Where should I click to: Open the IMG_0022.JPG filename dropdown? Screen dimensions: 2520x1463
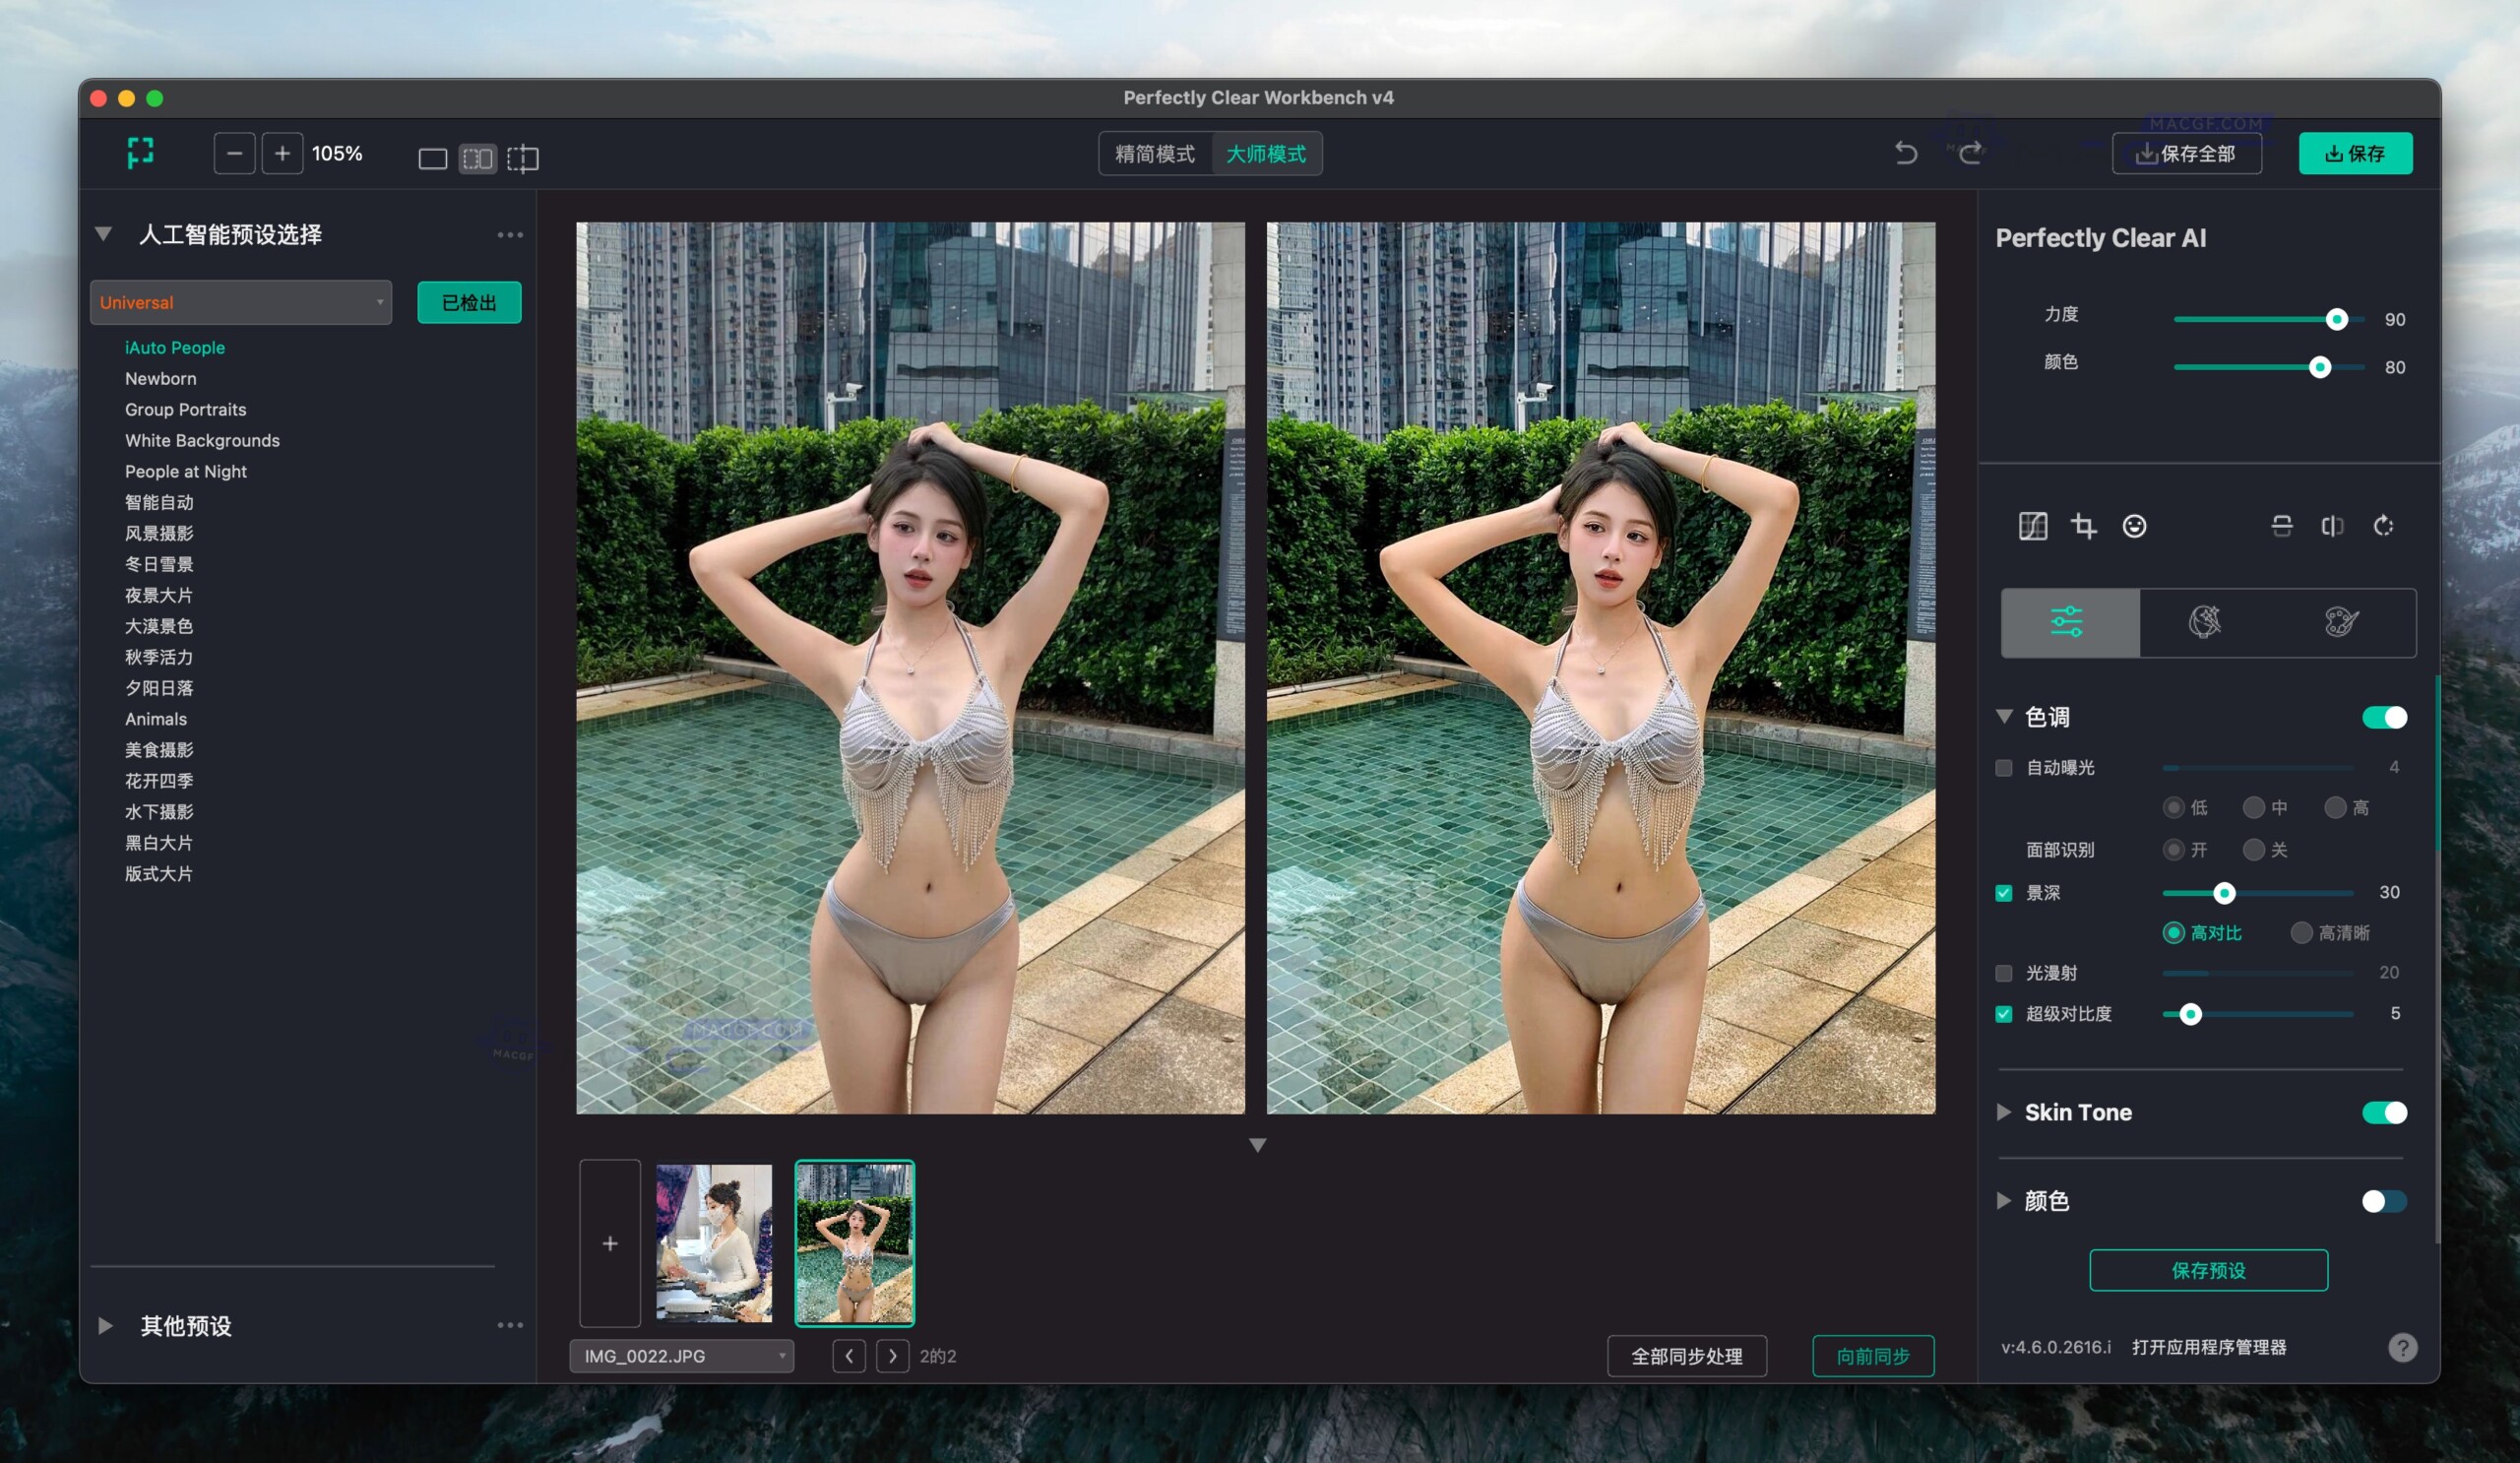(681, 1356)
